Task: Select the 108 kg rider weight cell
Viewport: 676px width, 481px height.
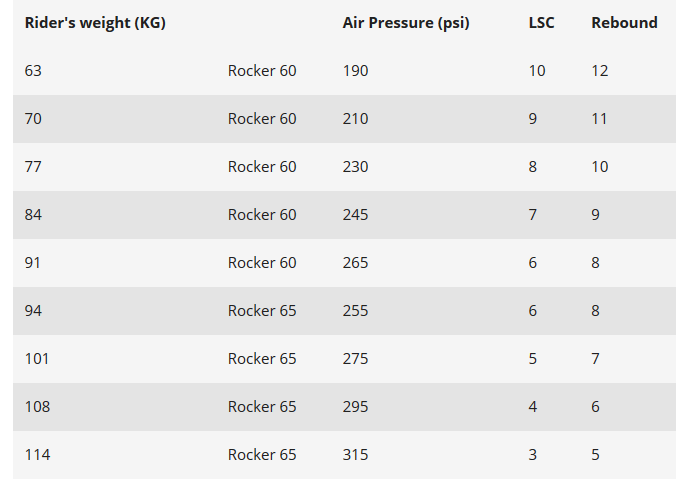Action: 37,407
